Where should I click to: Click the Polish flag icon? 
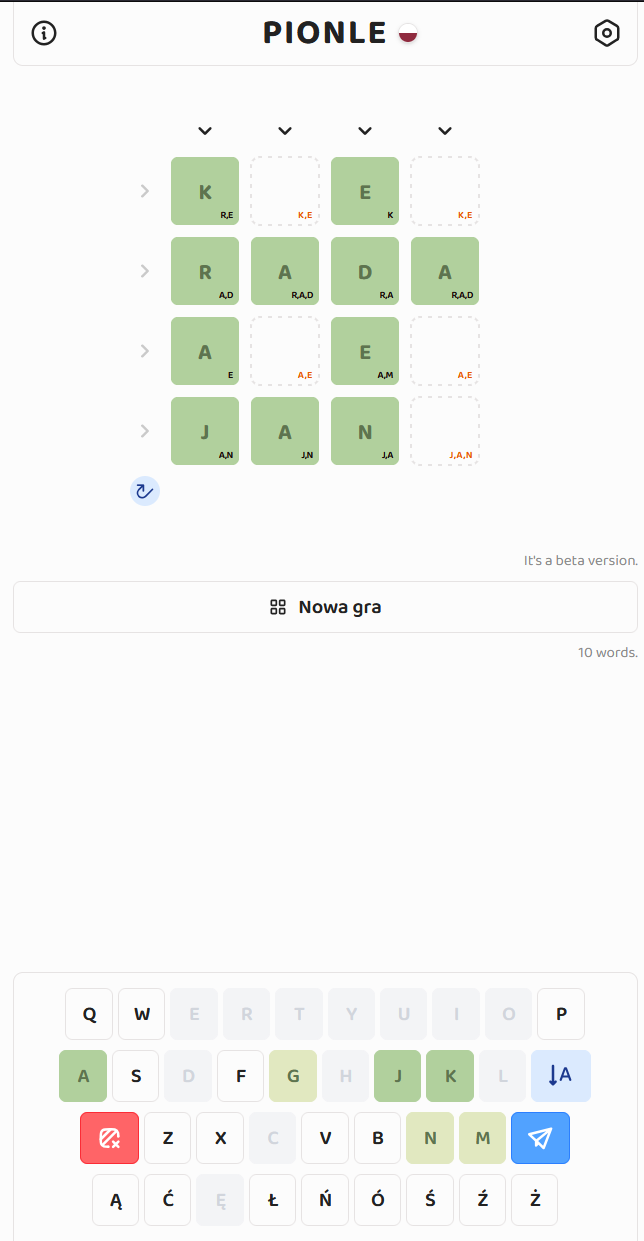[x=408, y=34]
